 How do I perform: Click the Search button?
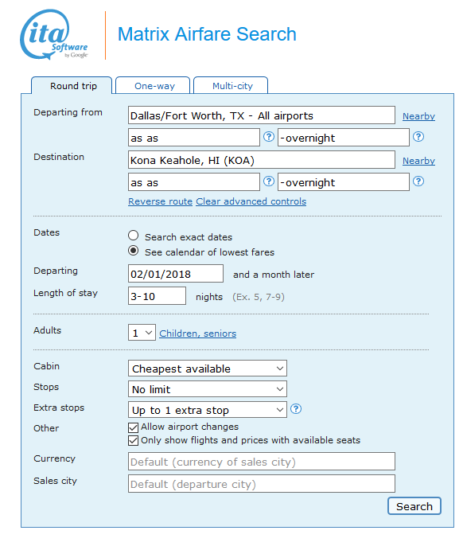(414, 506)
